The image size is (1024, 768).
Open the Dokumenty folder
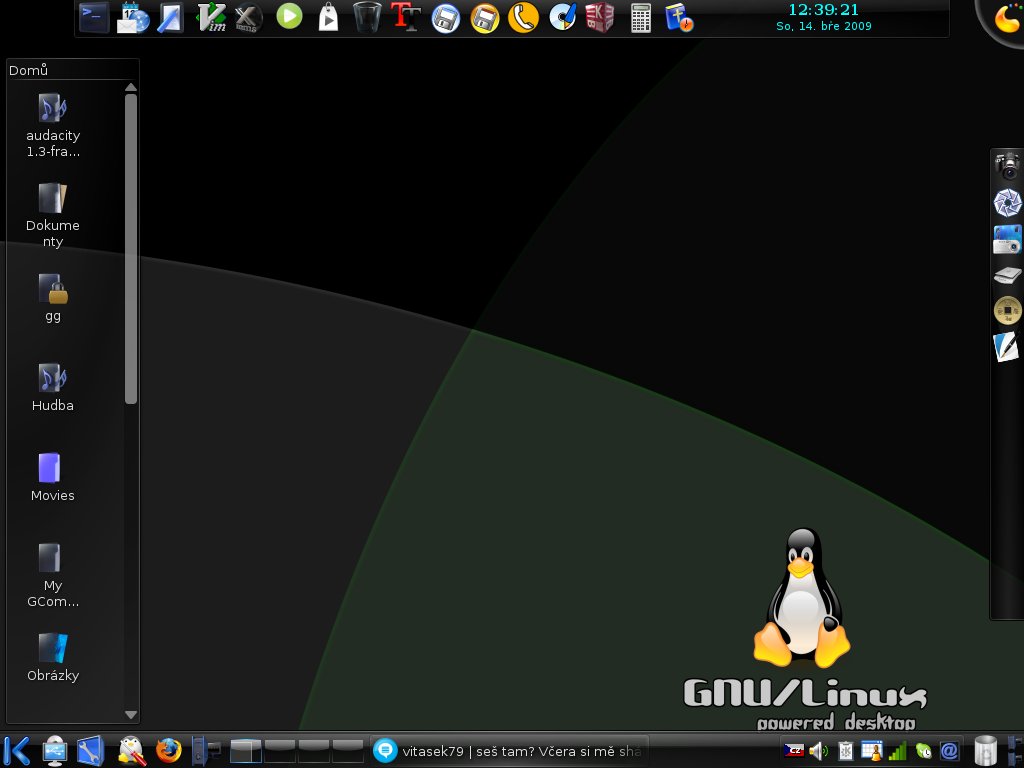[52, 216]
